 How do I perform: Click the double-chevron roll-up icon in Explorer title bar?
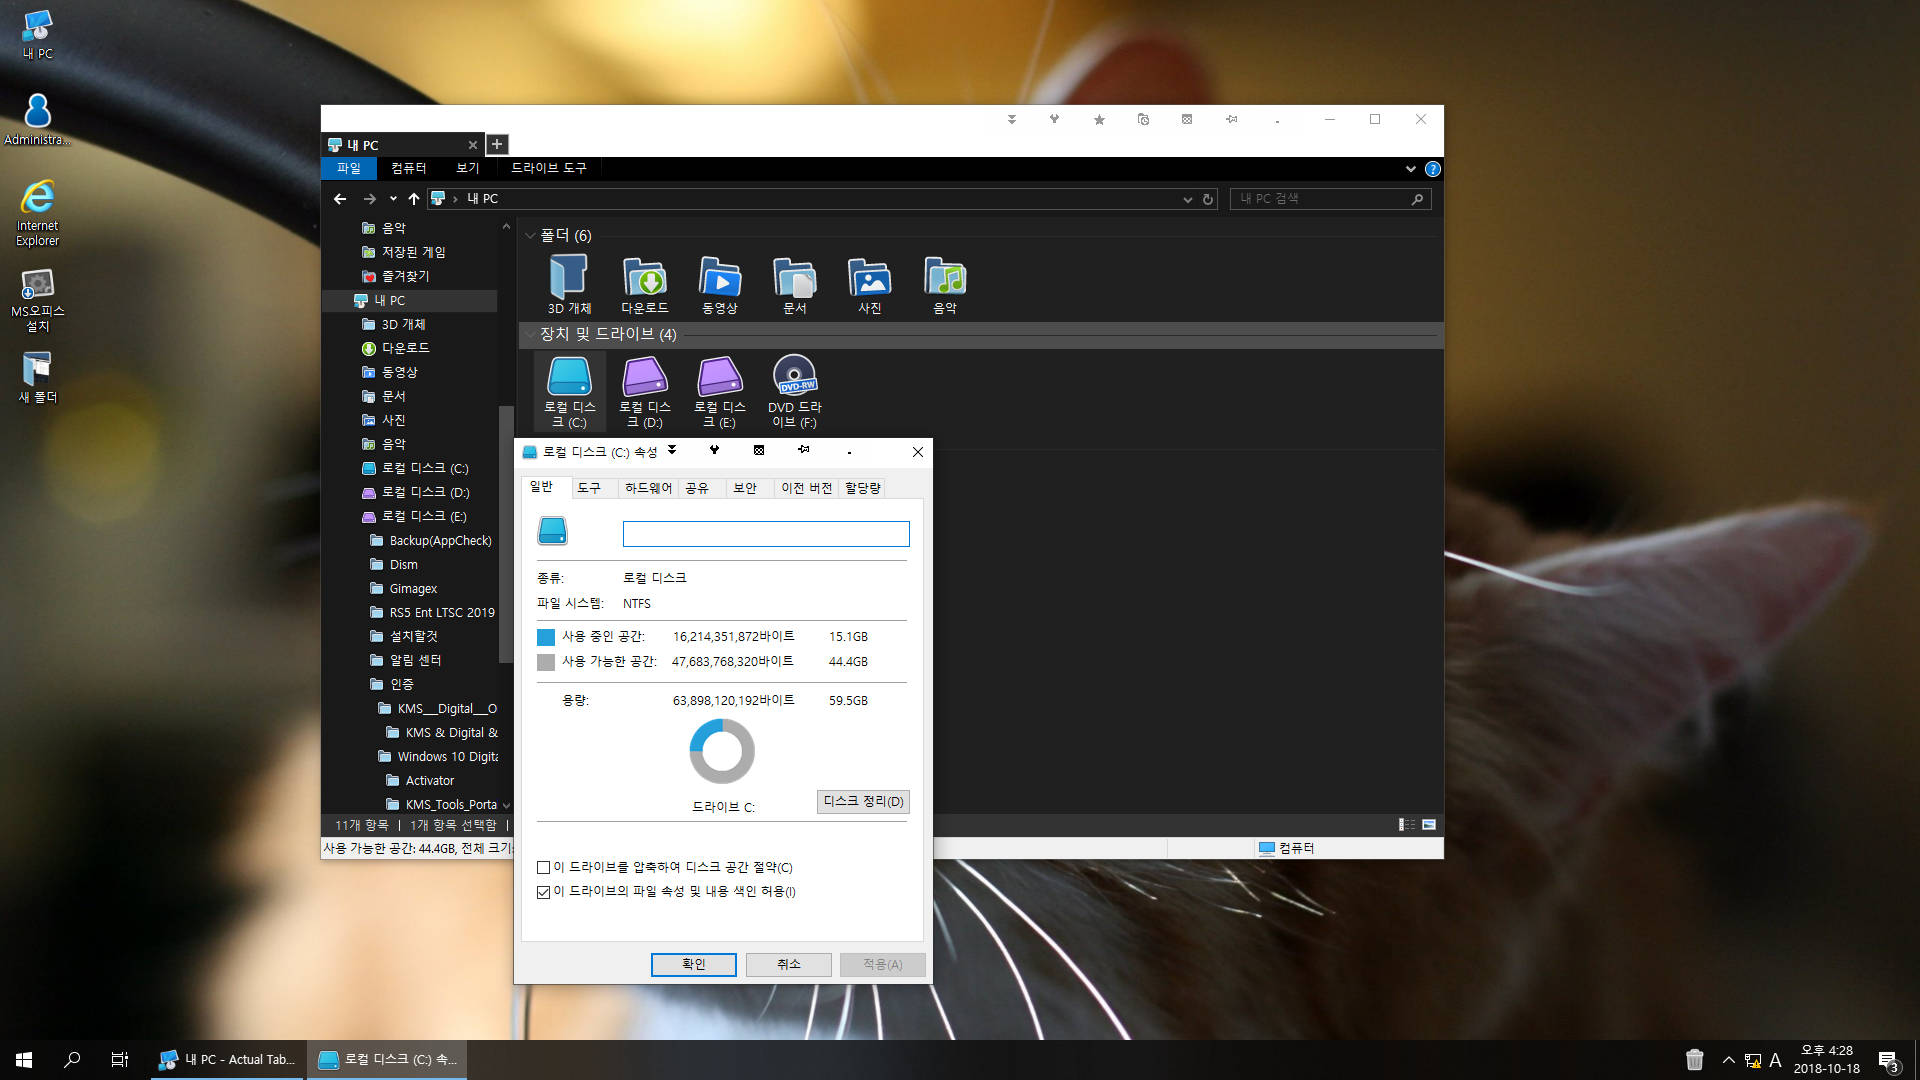pyautogui.click(x=1011, y=119)
